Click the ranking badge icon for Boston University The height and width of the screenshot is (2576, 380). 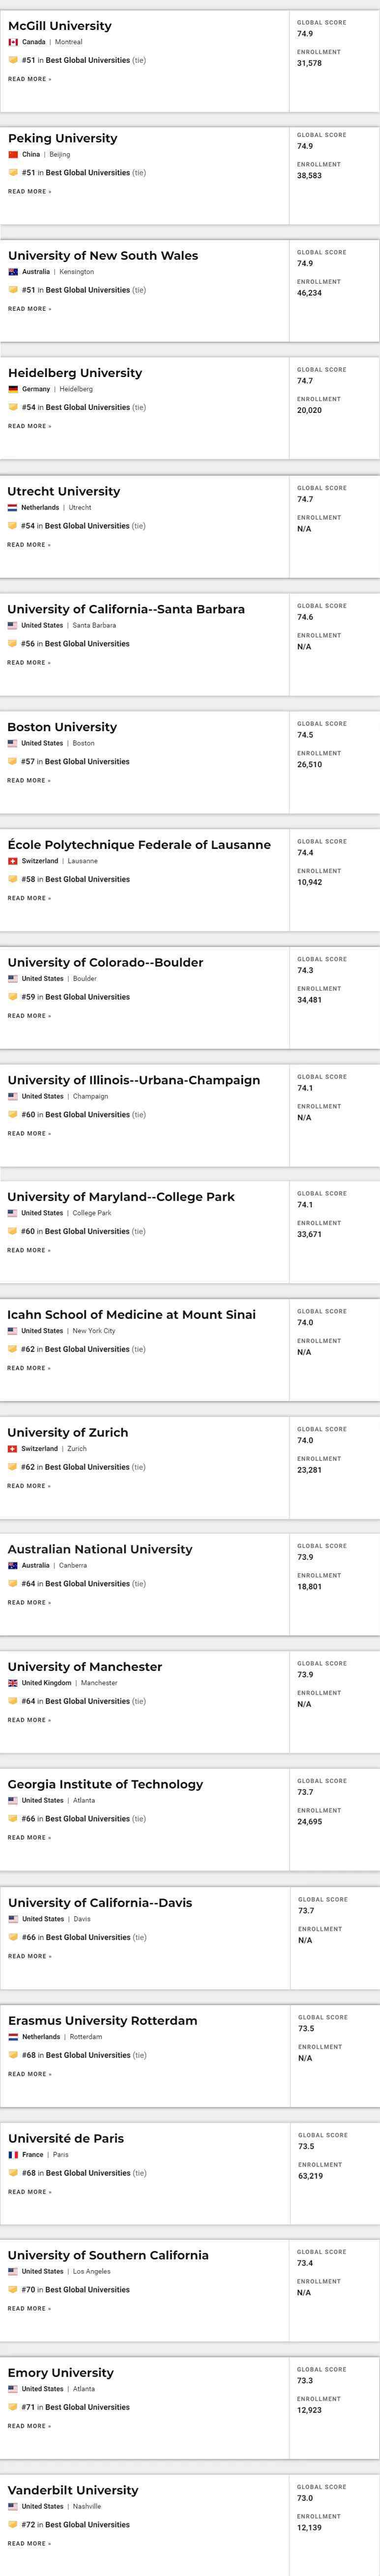pyautogui.click(x=12, y=762)
